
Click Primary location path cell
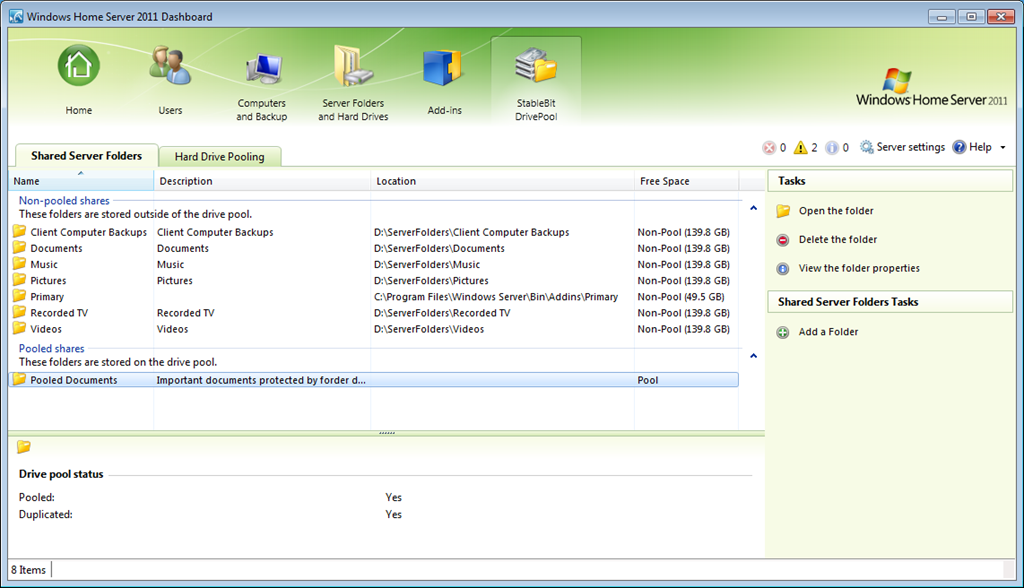[x=496, y=297]
